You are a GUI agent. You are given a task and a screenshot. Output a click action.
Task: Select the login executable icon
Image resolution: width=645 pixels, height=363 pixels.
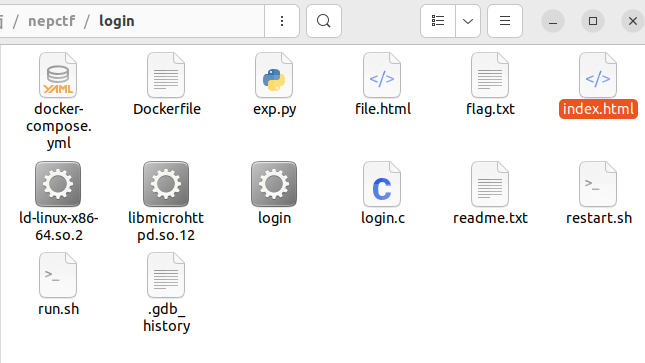coord(274,184)
